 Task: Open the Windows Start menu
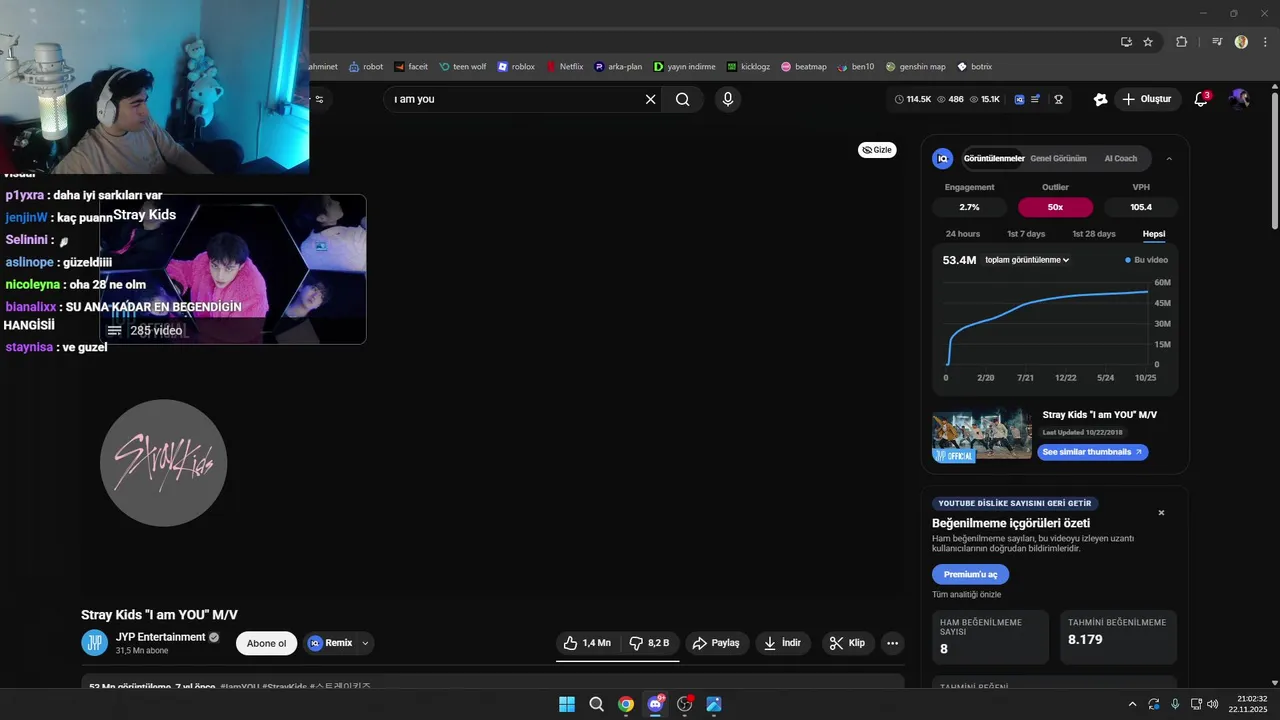click(x=567, y=704)
